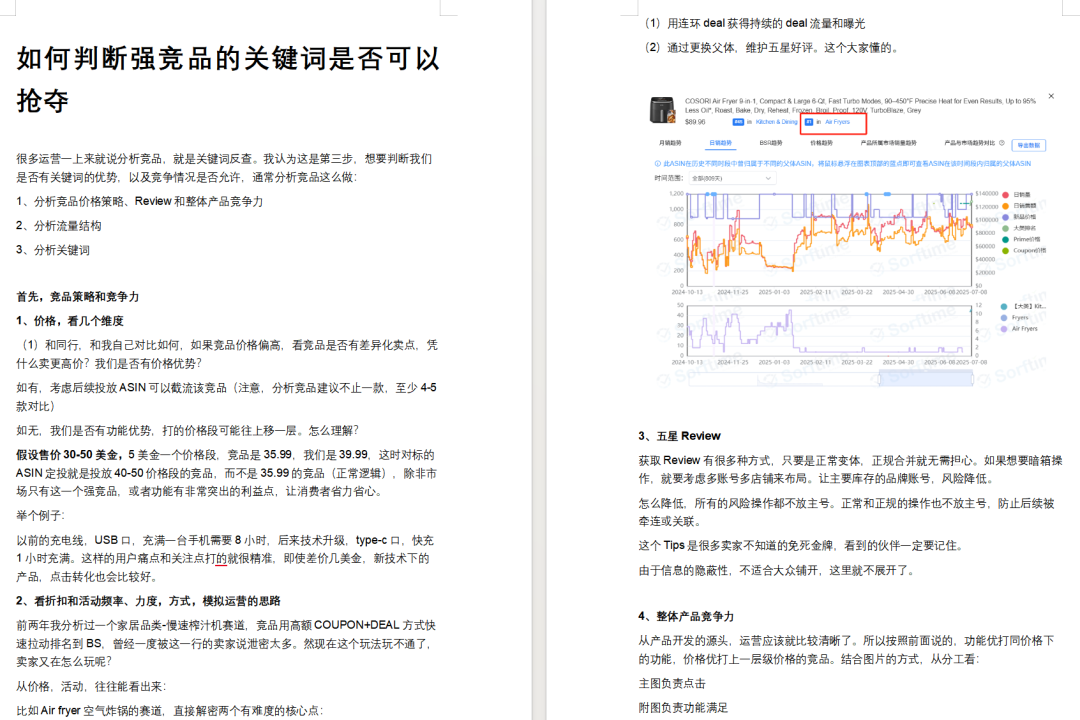Viewport: 1080px width, 720px height.
Task: Toggle the orange 日销售额 legend series
Action: (1019, 206)
